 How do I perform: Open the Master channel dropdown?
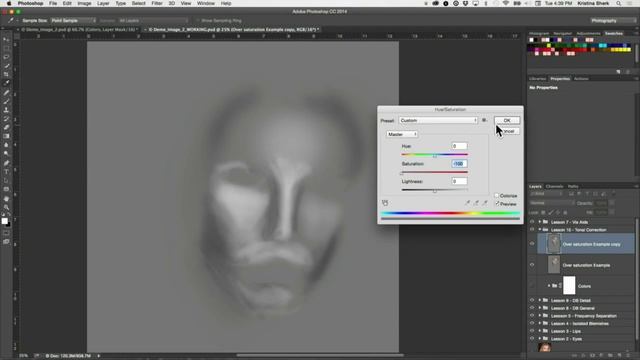[x=402, y=134]
